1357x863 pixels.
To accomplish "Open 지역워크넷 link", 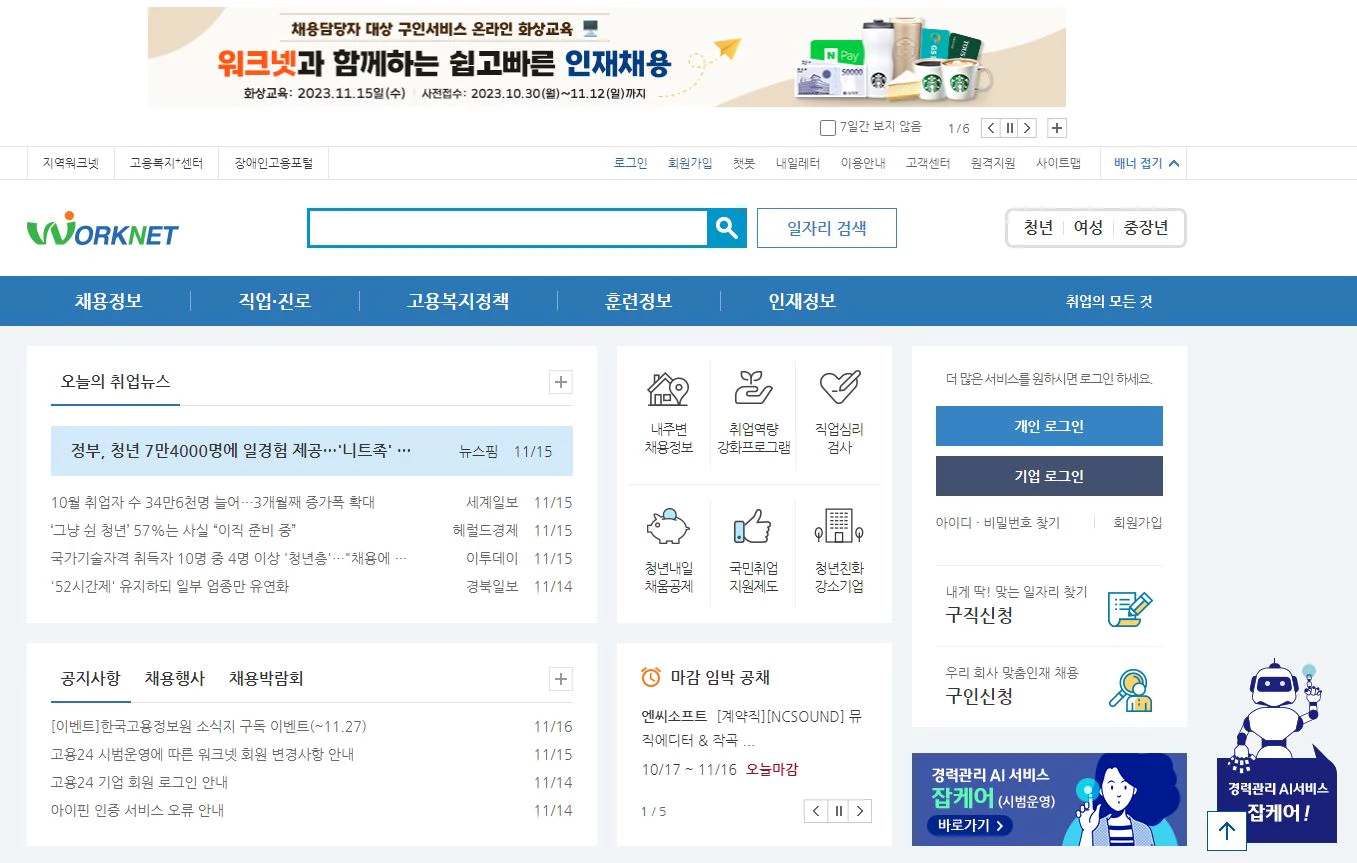I will click(x=71, y=163).
